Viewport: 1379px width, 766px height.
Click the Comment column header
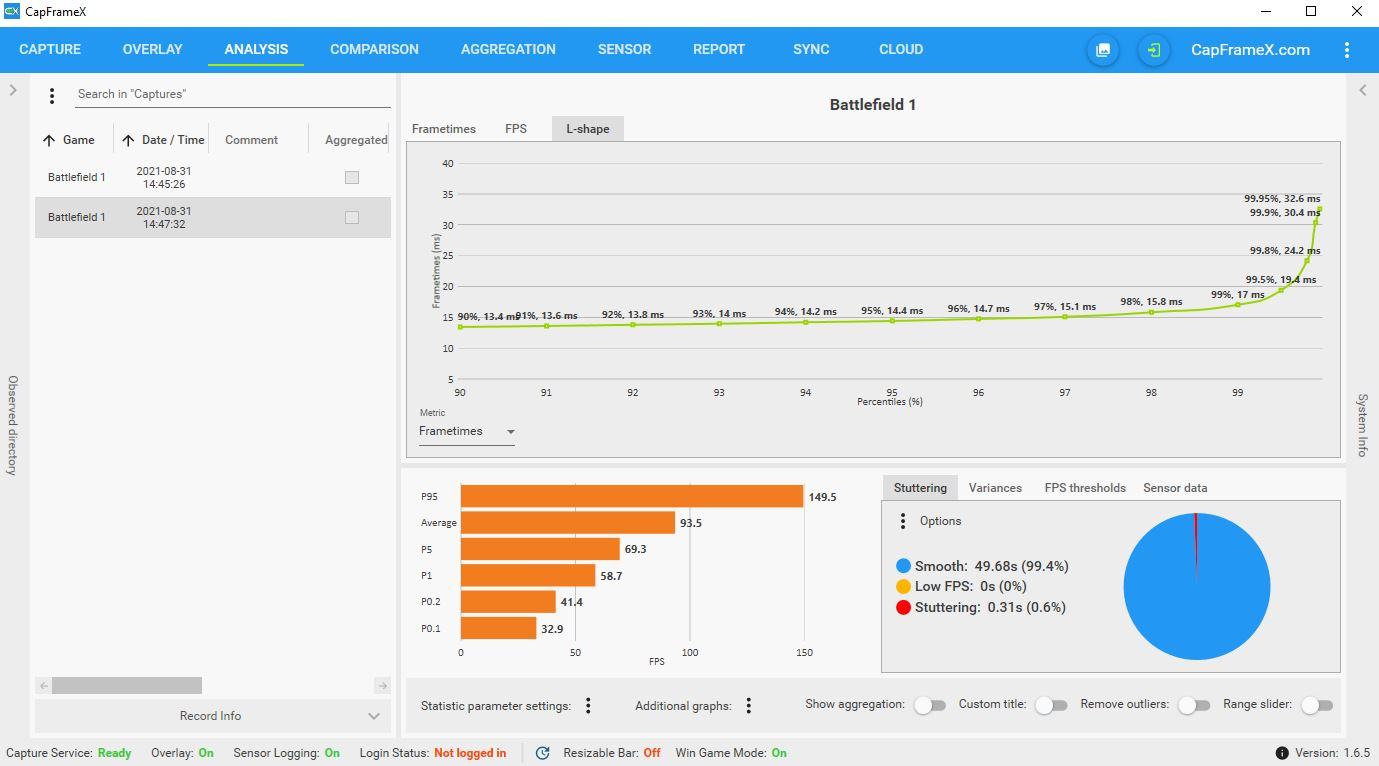pos(251,140)
